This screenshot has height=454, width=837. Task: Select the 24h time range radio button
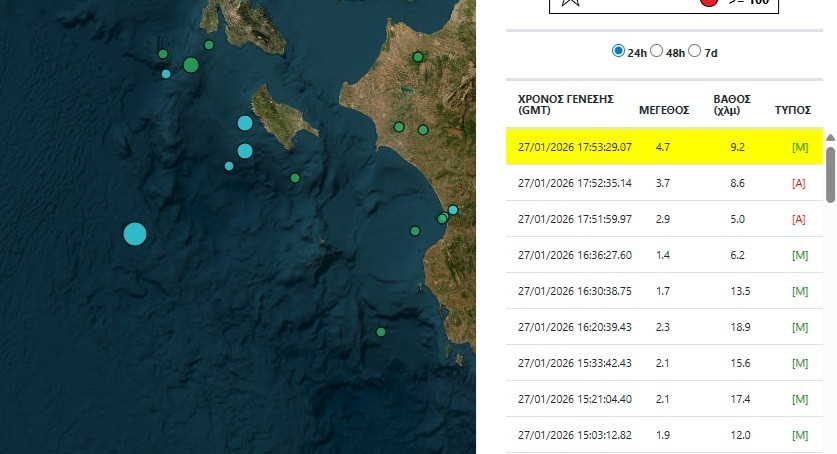(618, 51)
